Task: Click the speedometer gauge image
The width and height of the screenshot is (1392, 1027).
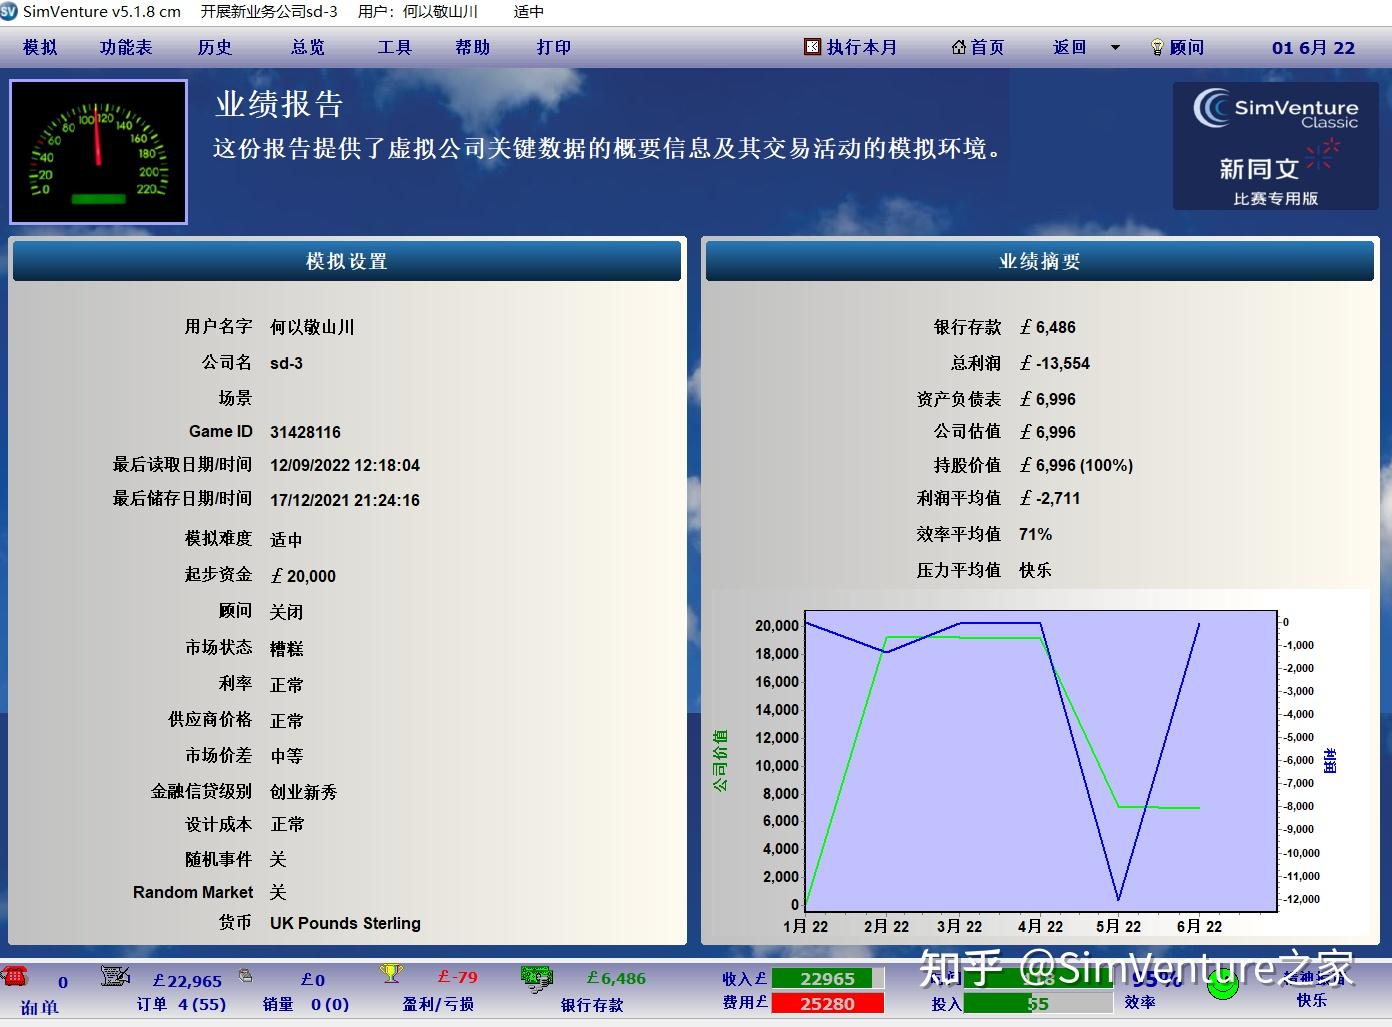Action: (x=98, y=151)
